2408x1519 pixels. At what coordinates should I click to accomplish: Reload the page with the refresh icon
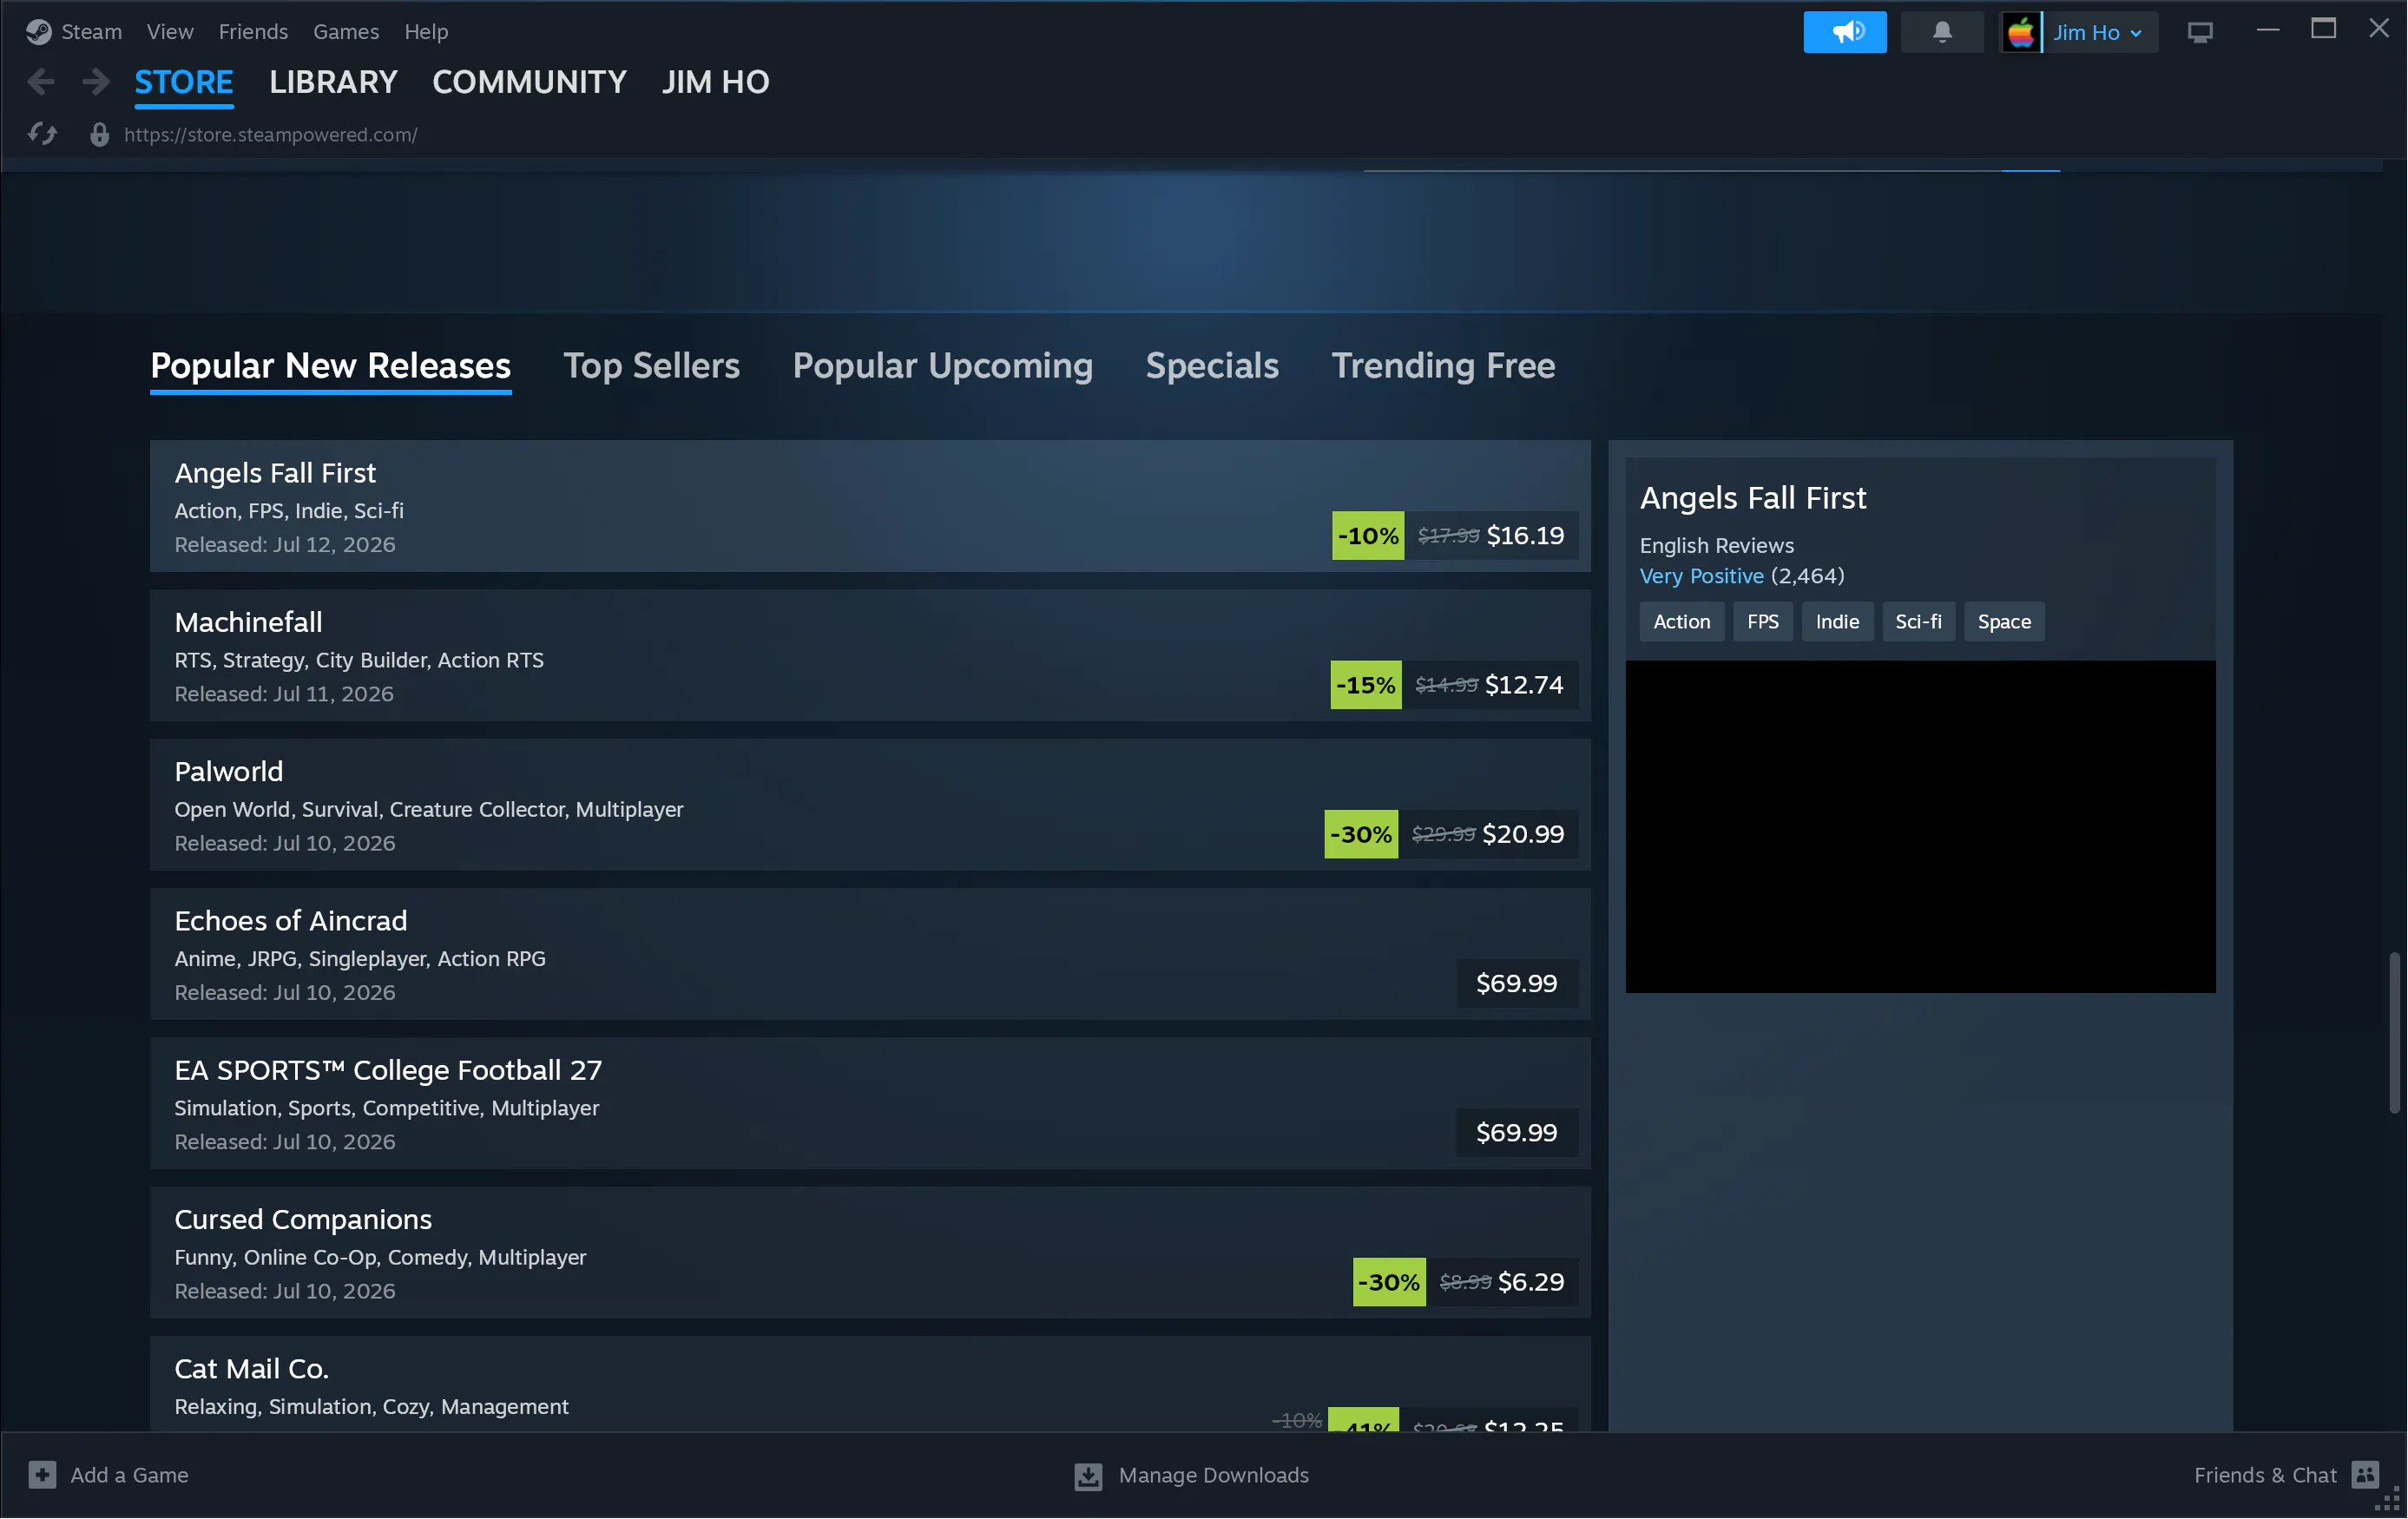pyautogui.click(x=43, y=134)
